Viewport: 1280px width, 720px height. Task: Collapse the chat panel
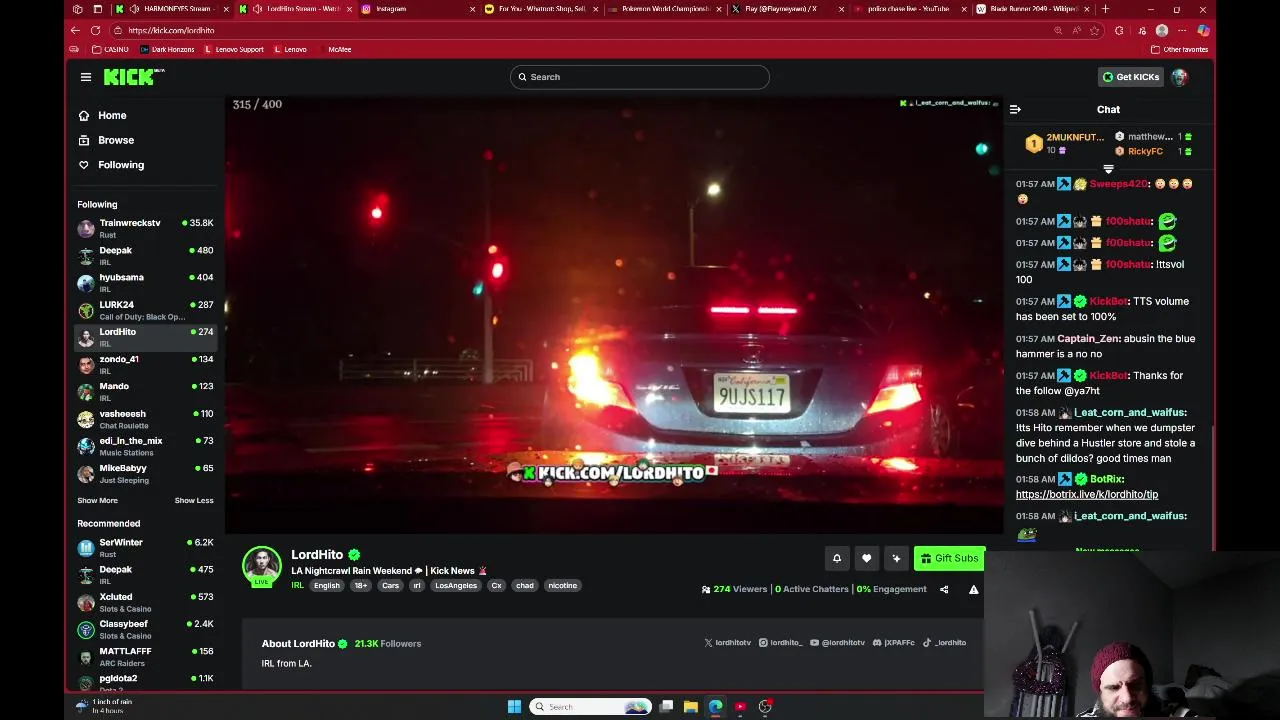click(1015, 109)
